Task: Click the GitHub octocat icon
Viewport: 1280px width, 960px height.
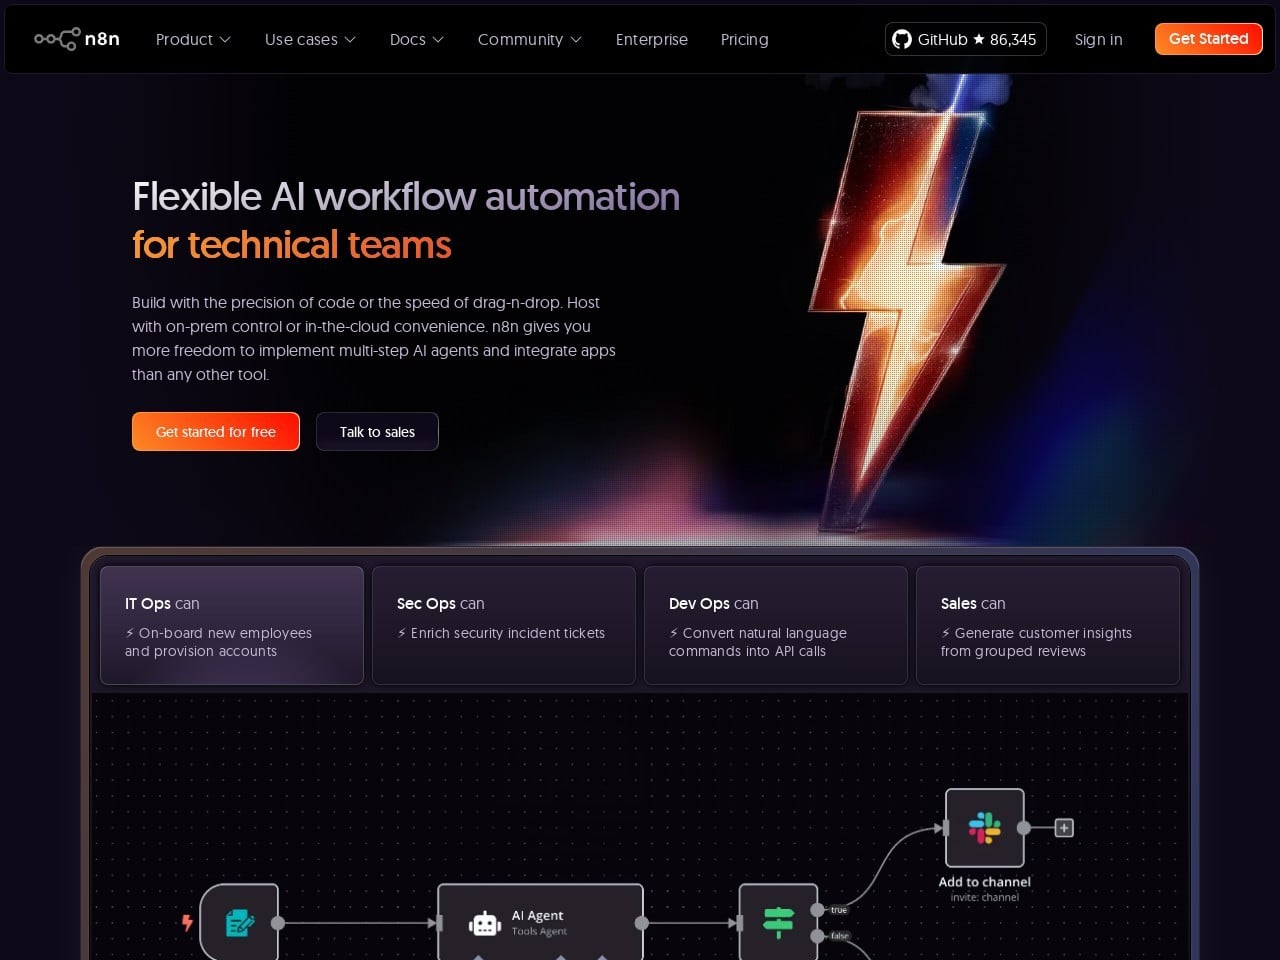Action: coord(902,39)
